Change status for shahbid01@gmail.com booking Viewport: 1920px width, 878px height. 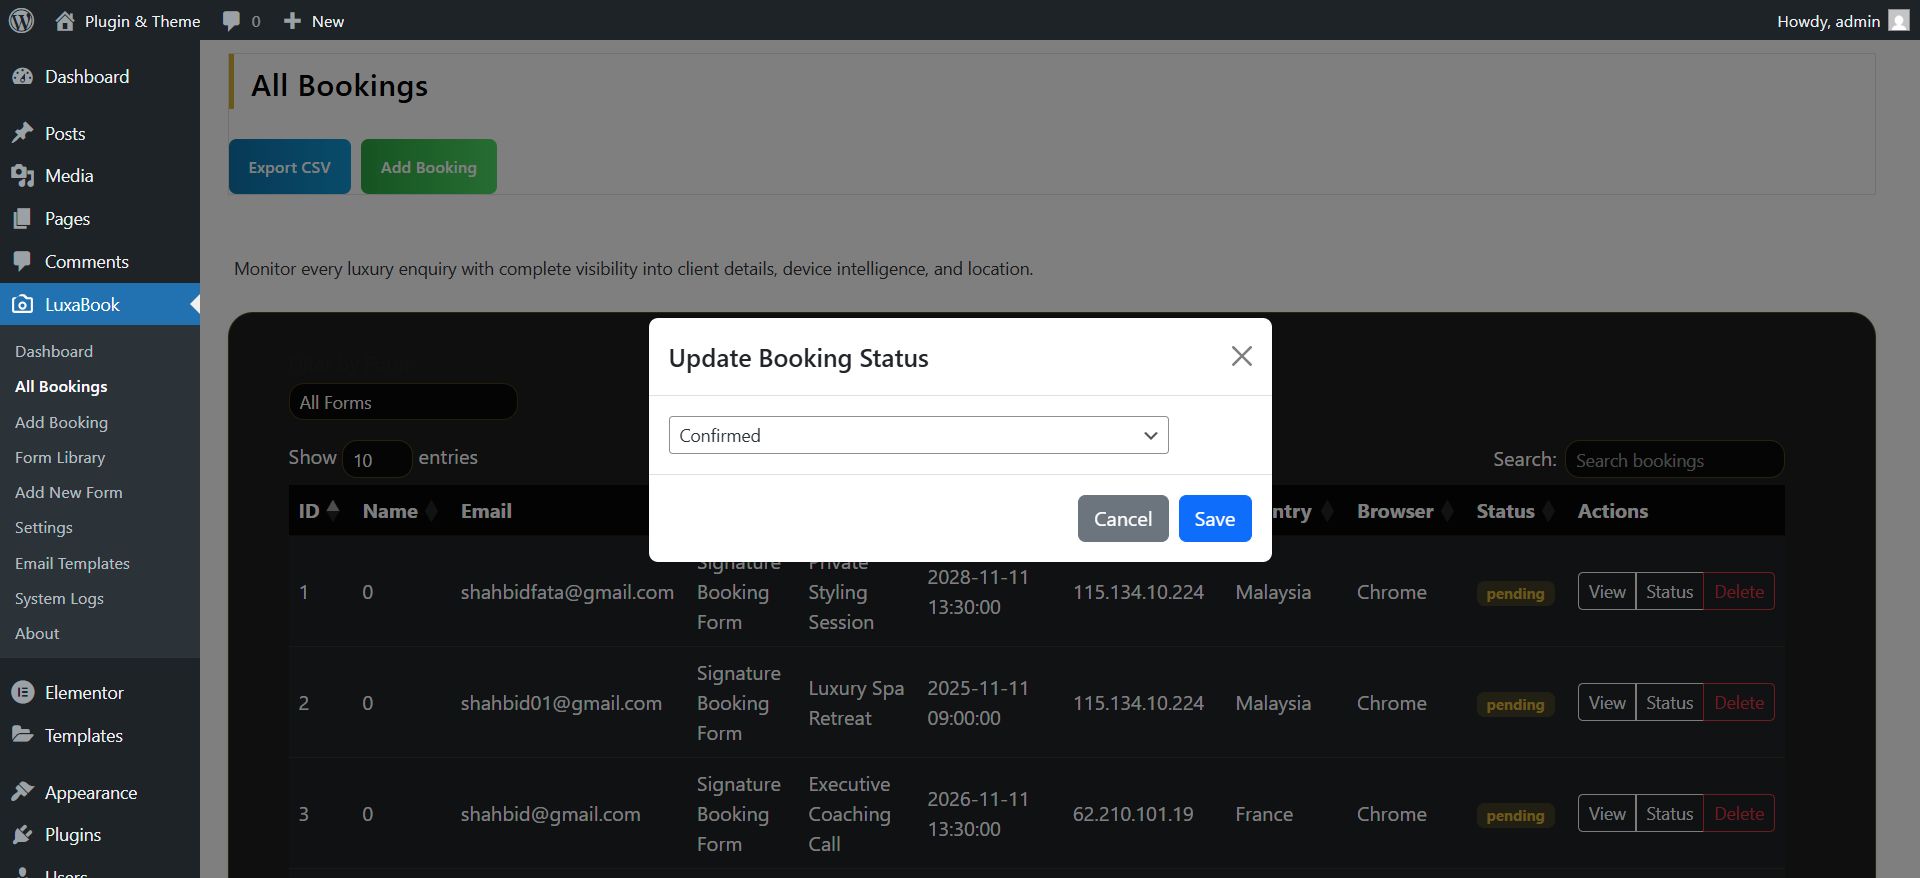point(1670,703)
